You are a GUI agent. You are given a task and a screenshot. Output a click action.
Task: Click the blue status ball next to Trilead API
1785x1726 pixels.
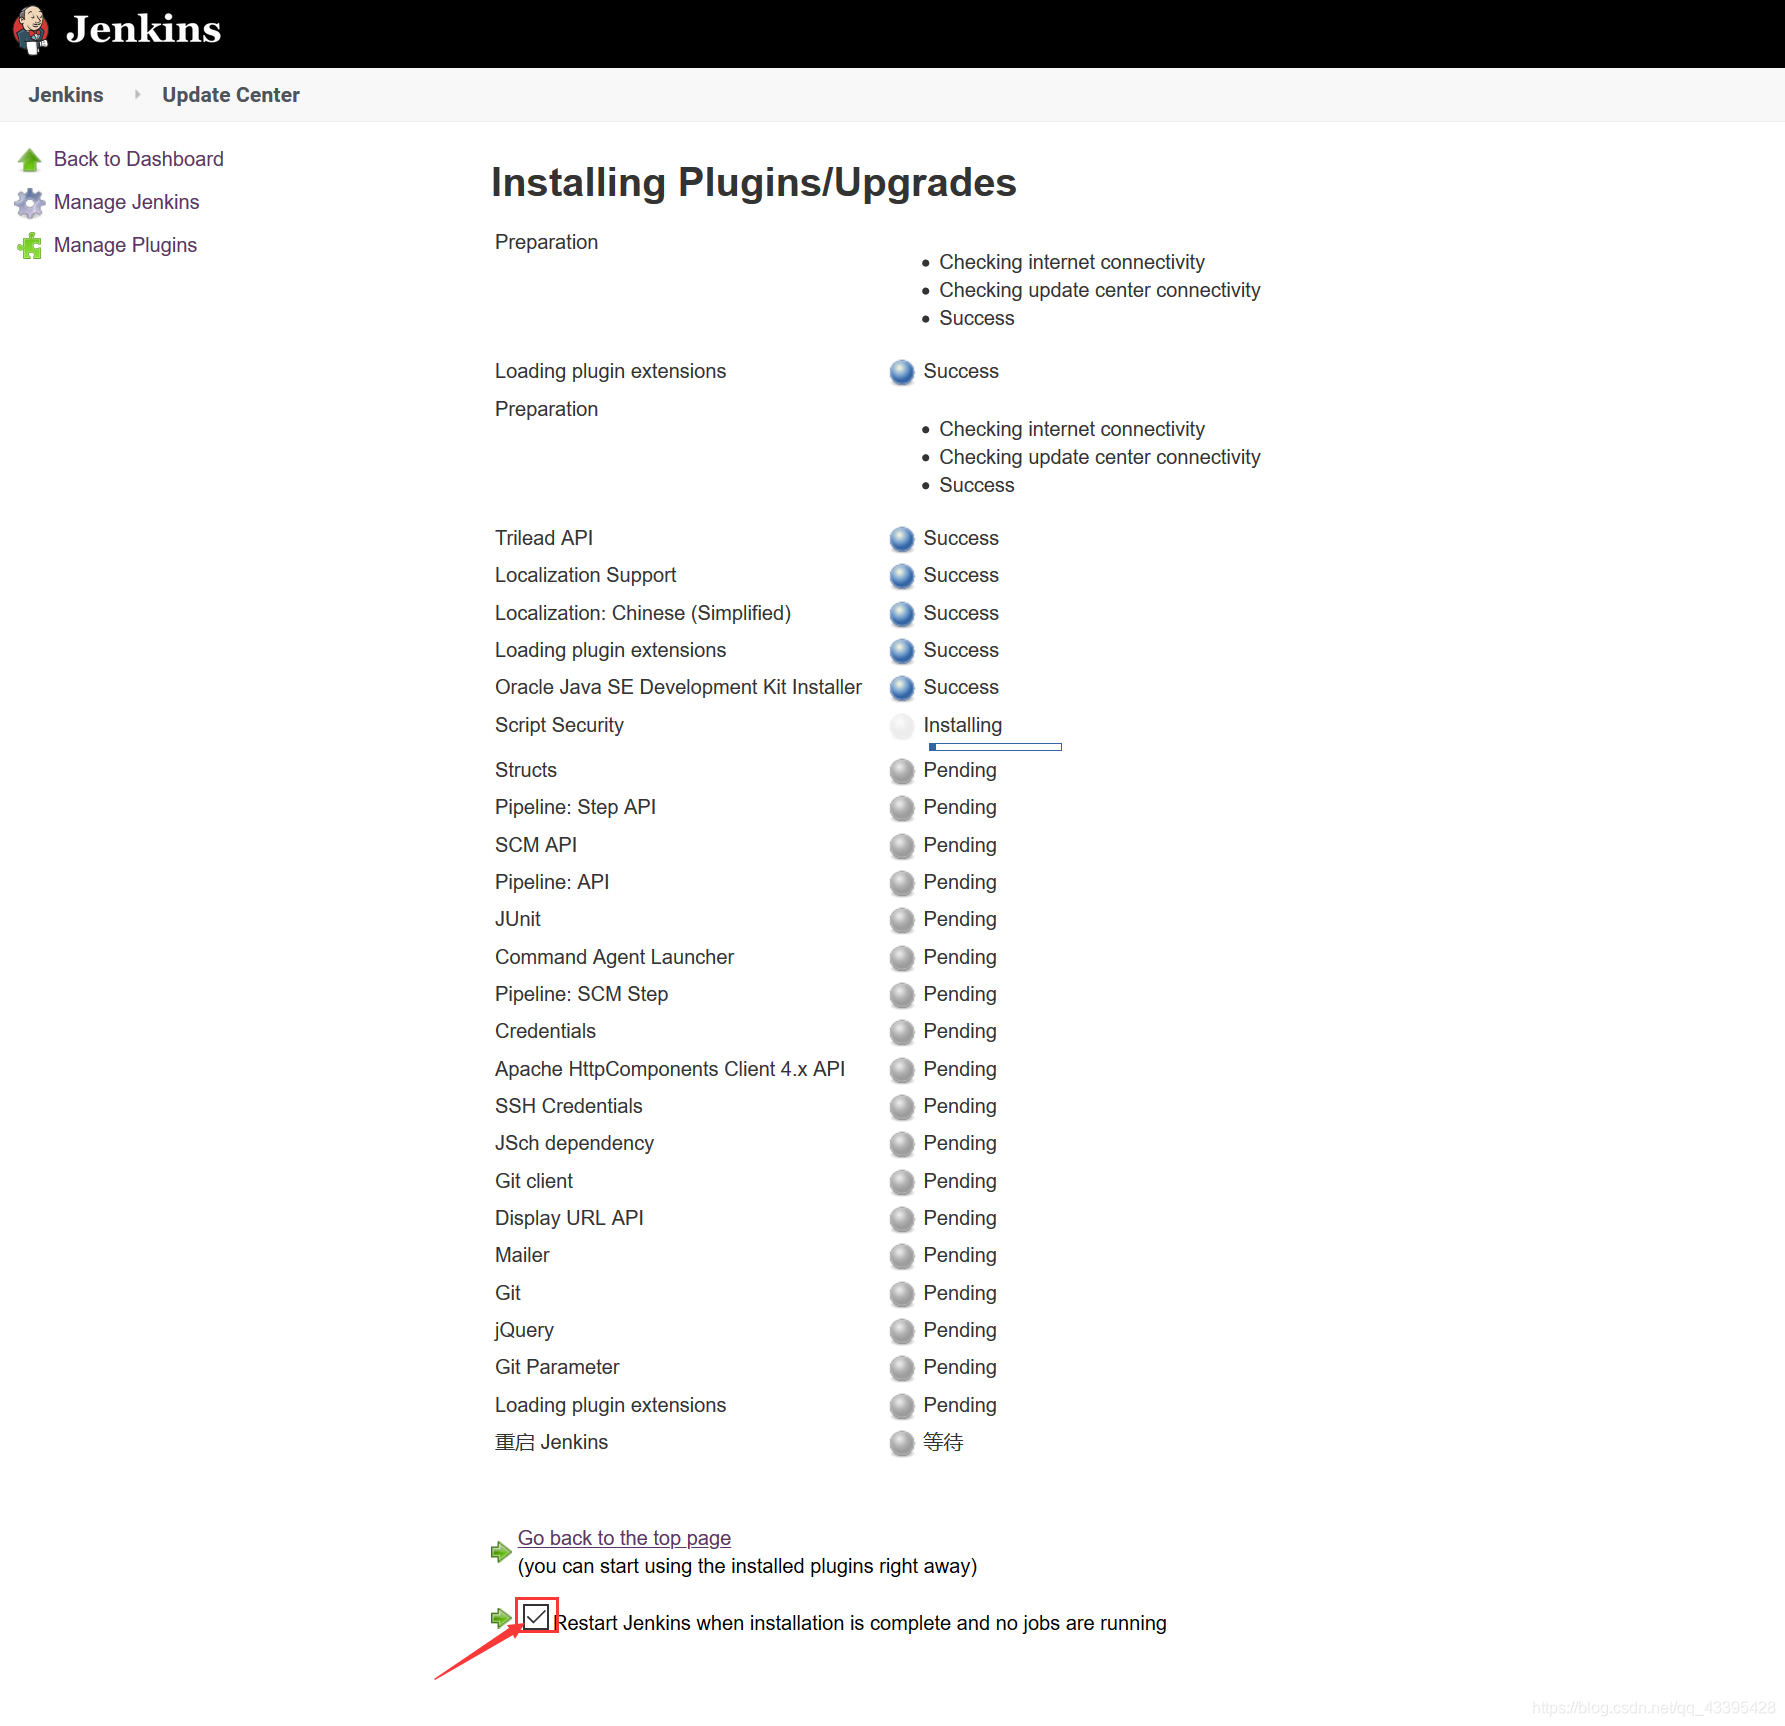click(902, 539)
